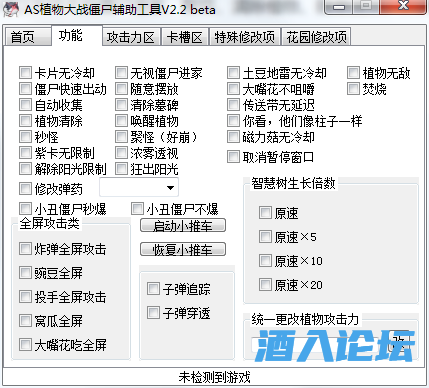Tick 解除阳光限制 checkbox
This screenshot has height=388, width=429.
[x=25, y=169]
